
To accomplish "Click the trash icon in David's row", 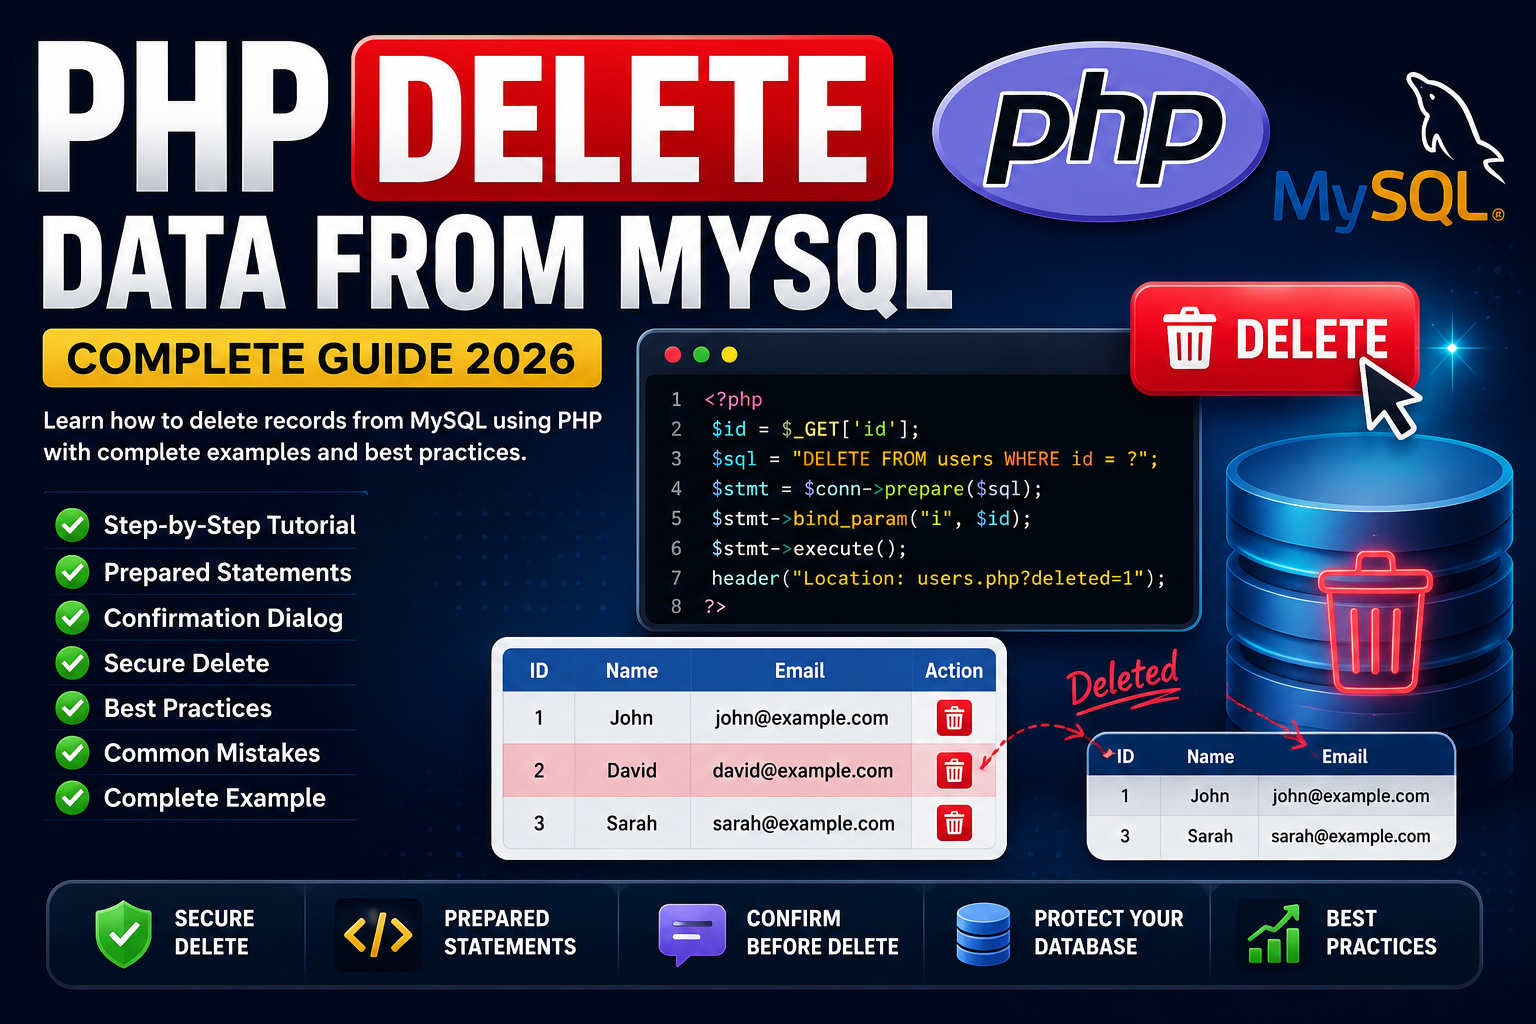I will point(954,770).
